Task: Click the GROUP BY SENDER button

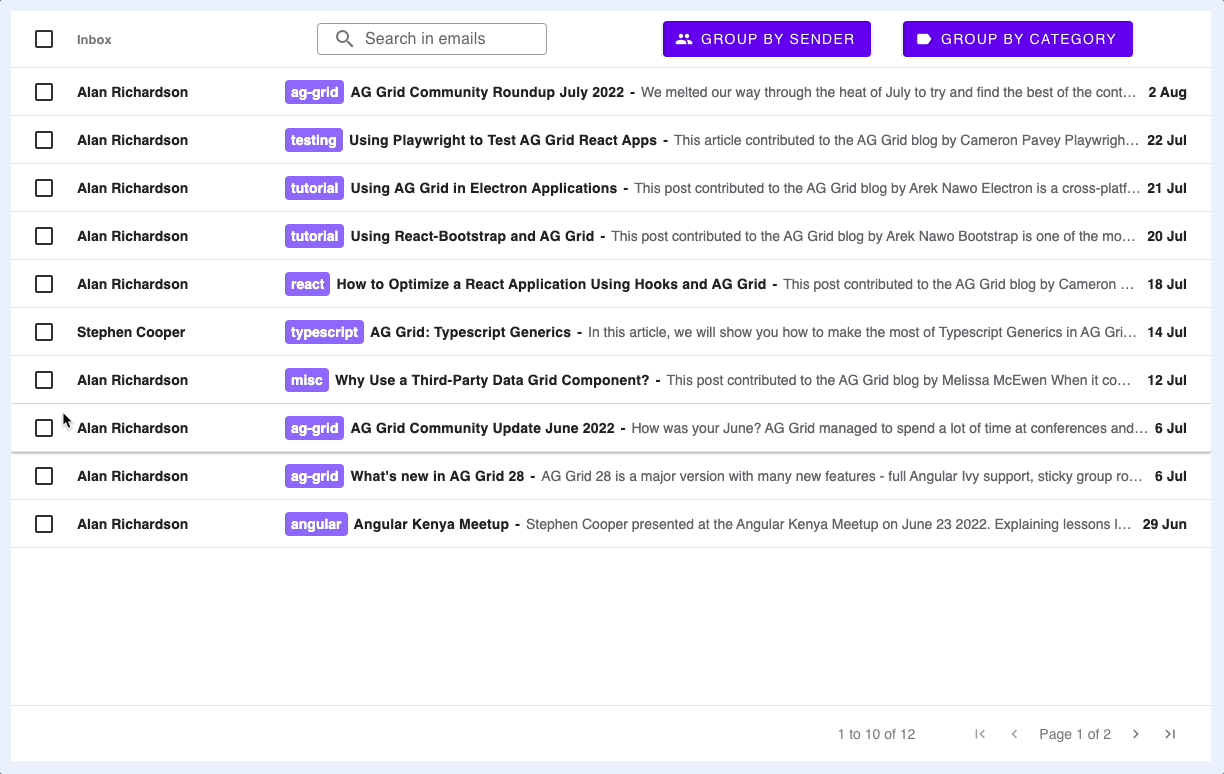Action: [766, 38]
